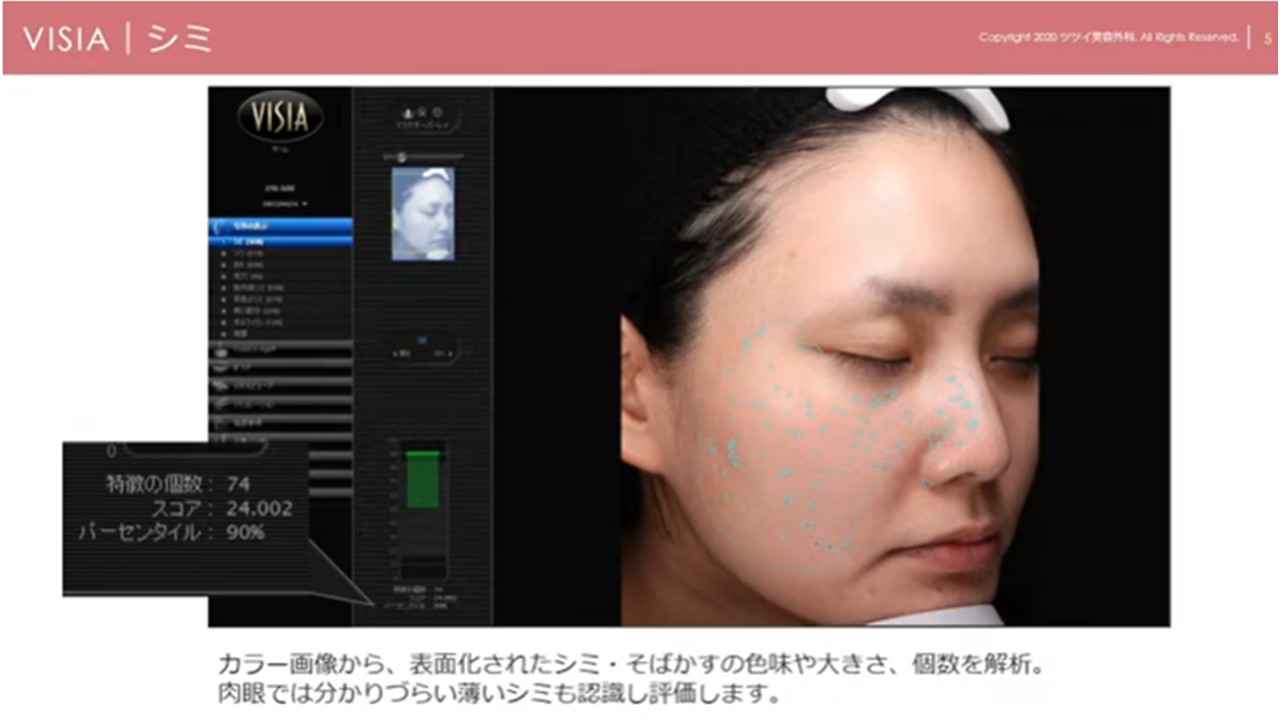This screenshot has width=1280, height=720.
Task: Click the face icon on the highlighted analysis header
Action: click(217, 227)
